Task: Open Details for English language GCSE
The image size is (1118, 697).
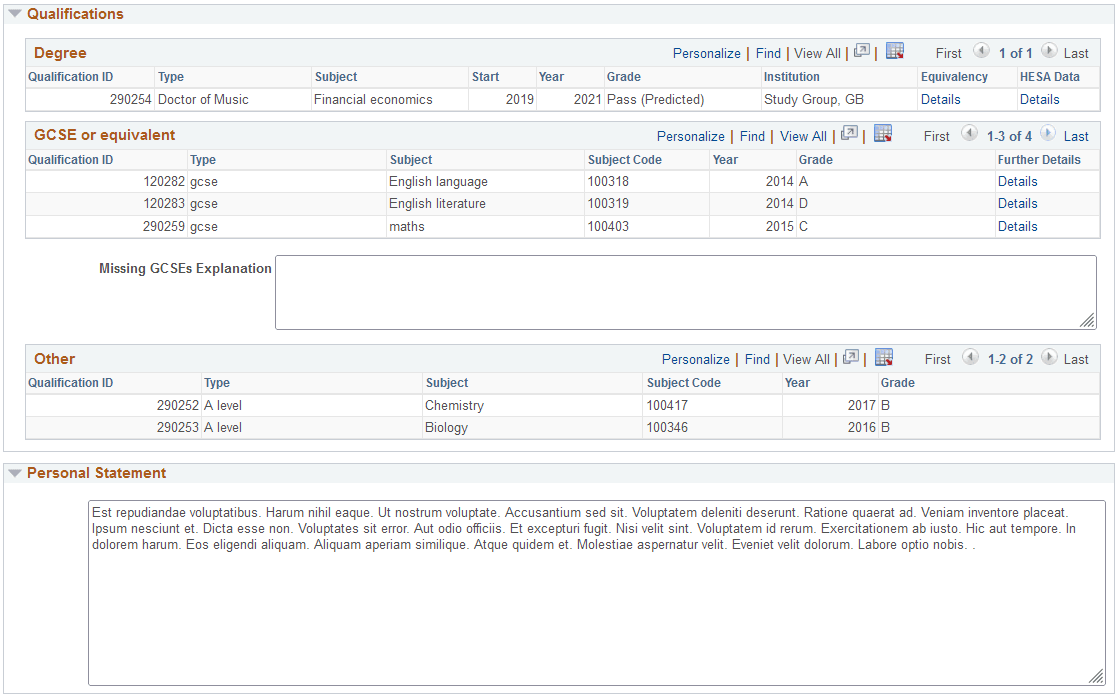Action: coord(1017,181)
